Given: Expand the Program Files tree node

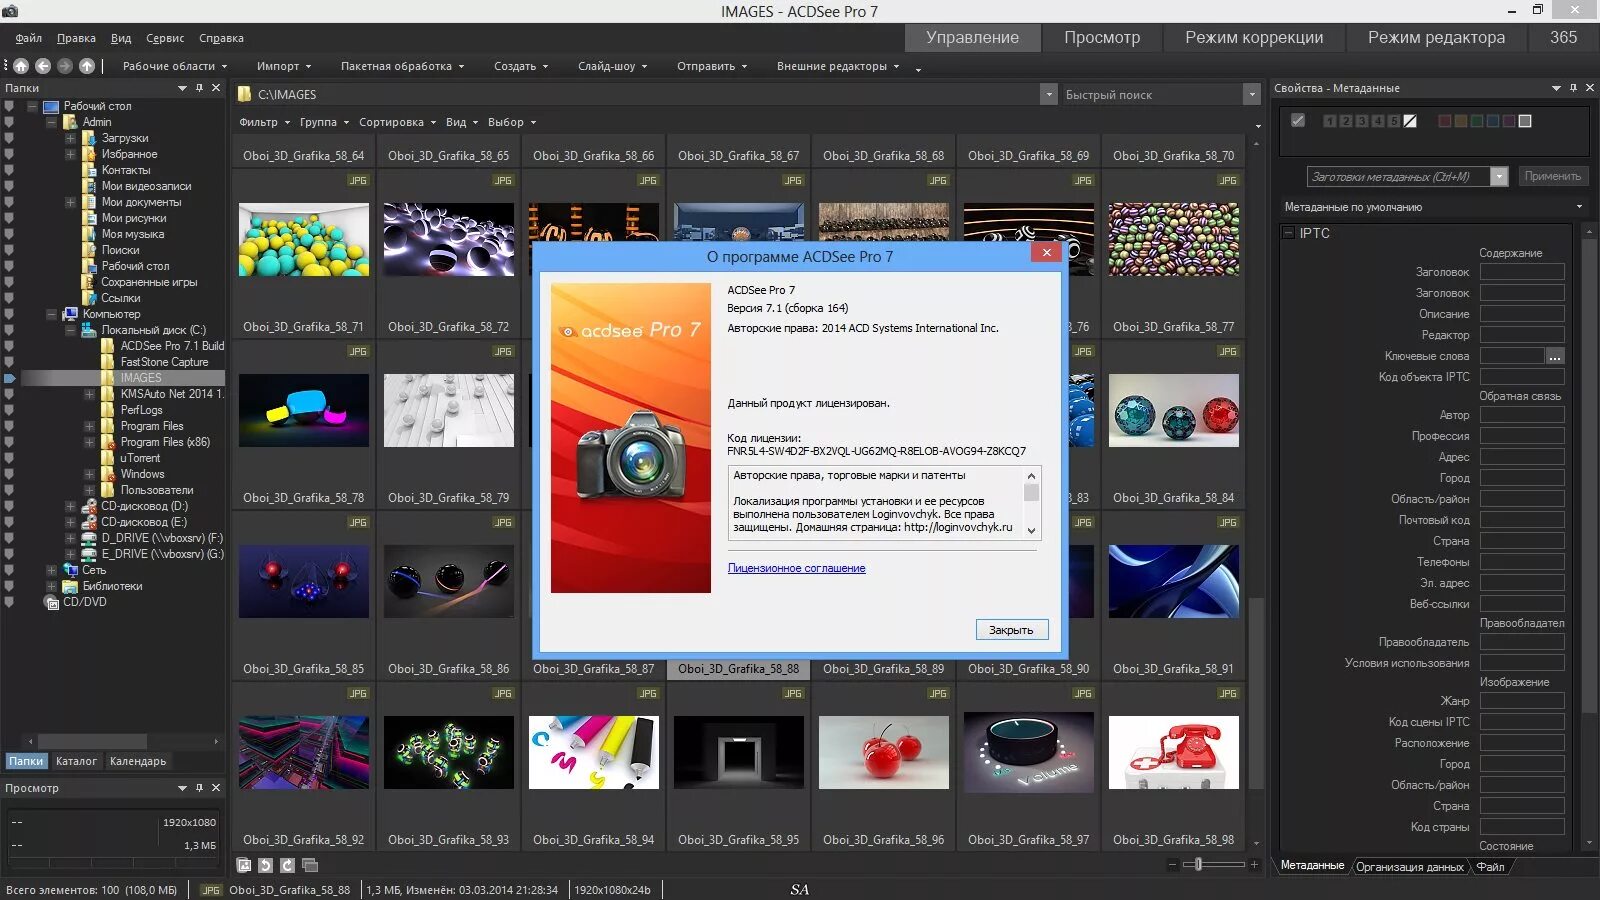Looking at the screenshot, I should (89, 426).
